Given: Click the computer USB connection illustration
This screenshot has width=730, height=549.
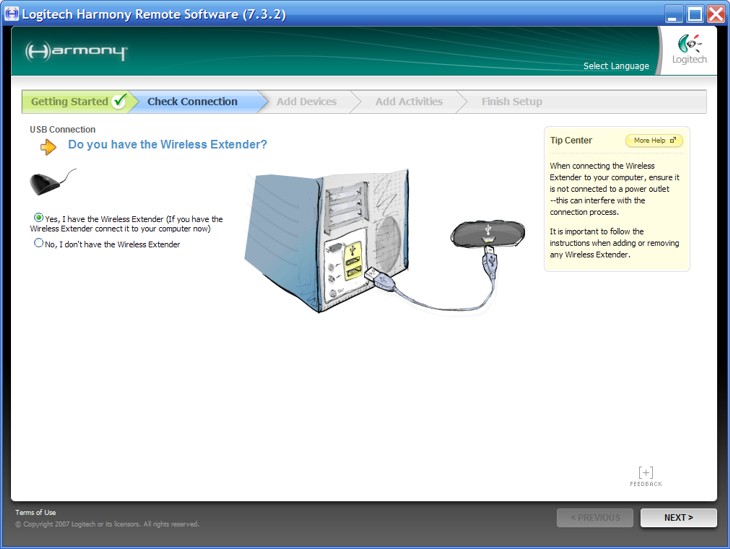Looking at the screenshot, I should coord(385,241).
